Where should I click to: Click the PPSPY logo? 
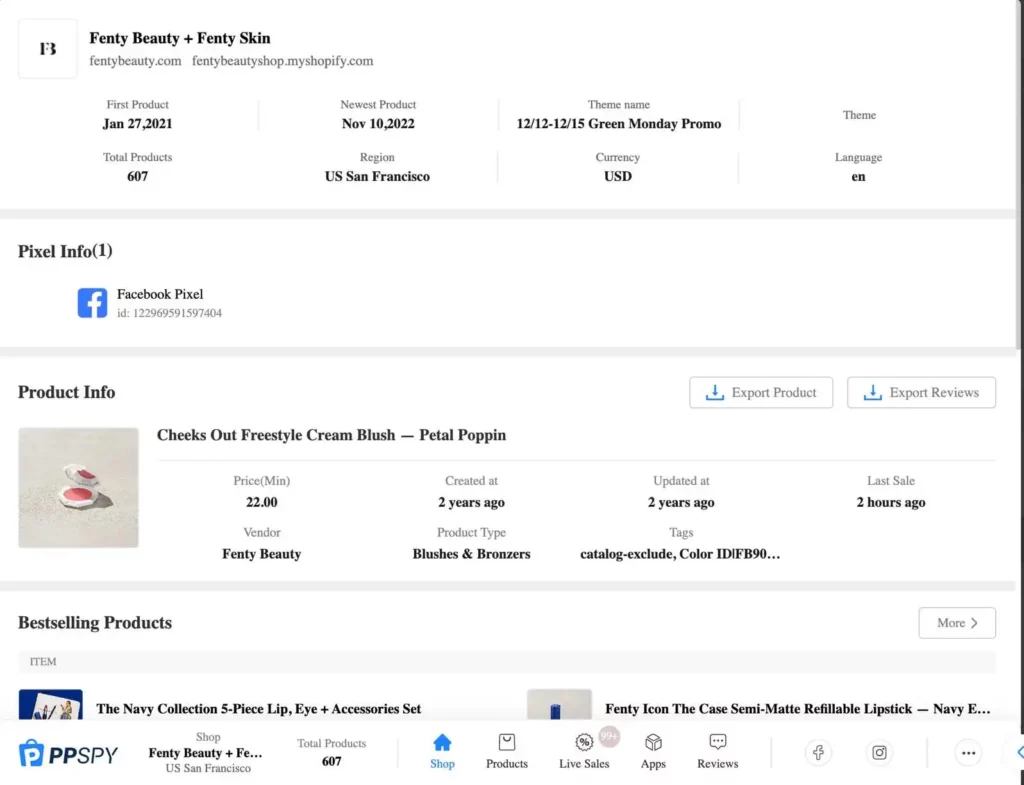(68, 754)
